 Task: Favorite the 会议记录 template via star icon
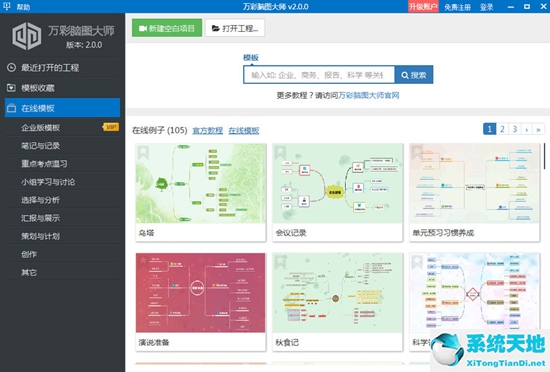coord(280,152)
